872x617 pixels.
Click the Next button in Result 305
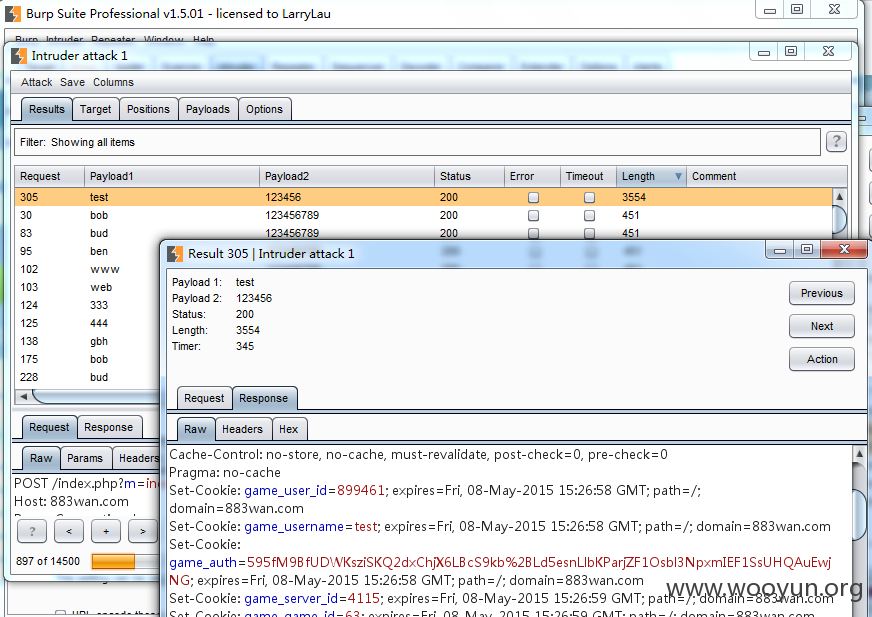821,326
